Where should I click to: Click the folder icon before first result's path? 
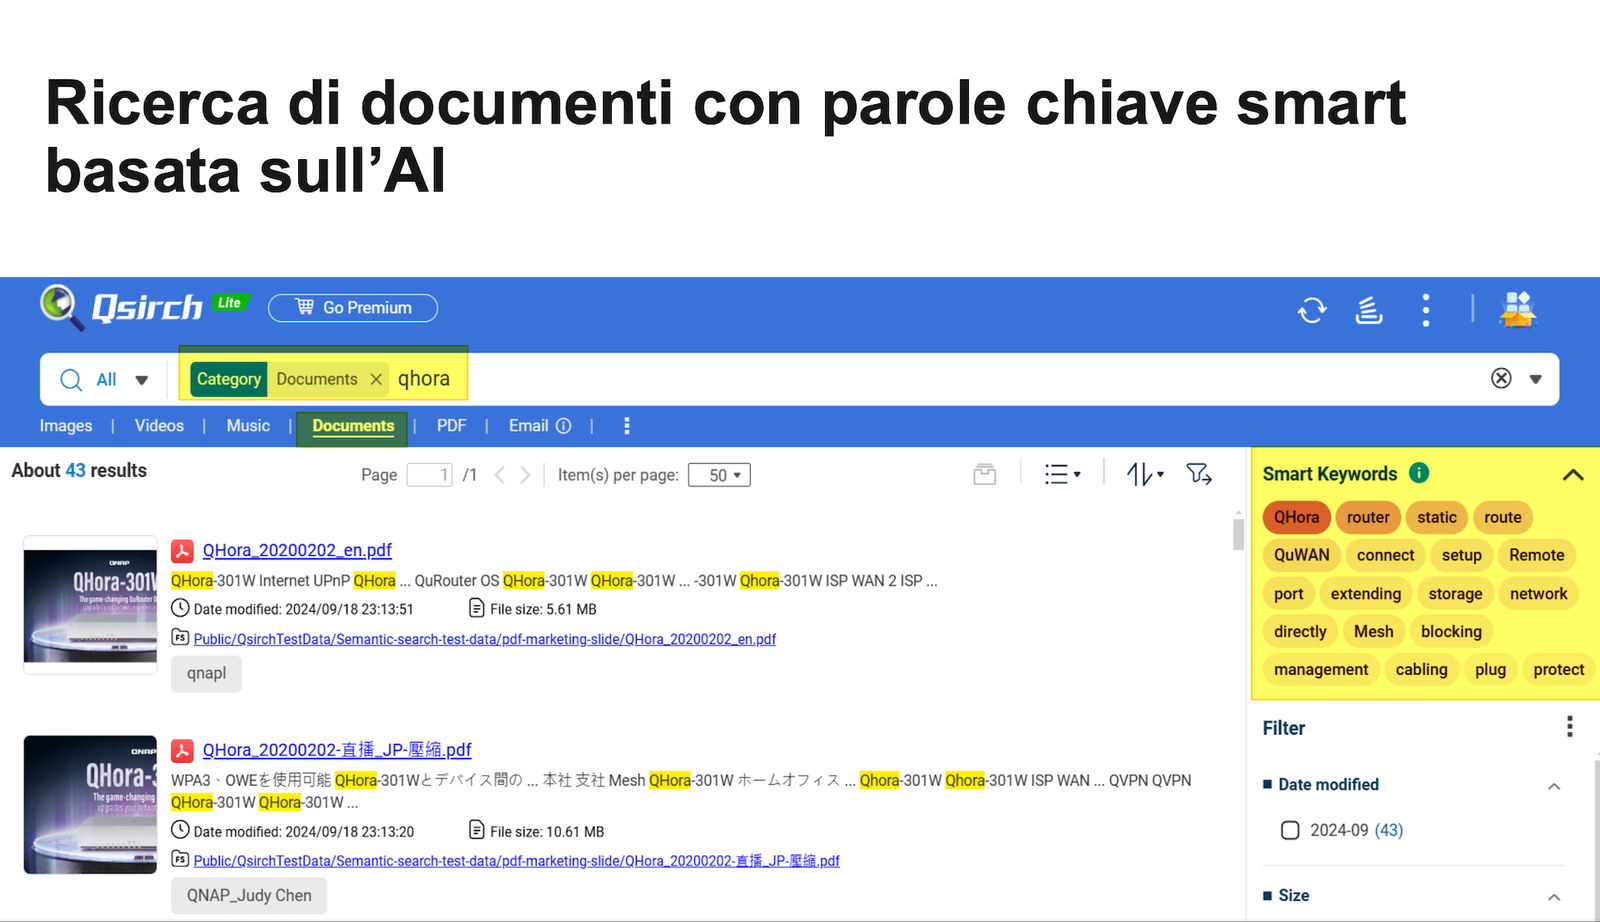pyautogui.click(x=180, y=637)
